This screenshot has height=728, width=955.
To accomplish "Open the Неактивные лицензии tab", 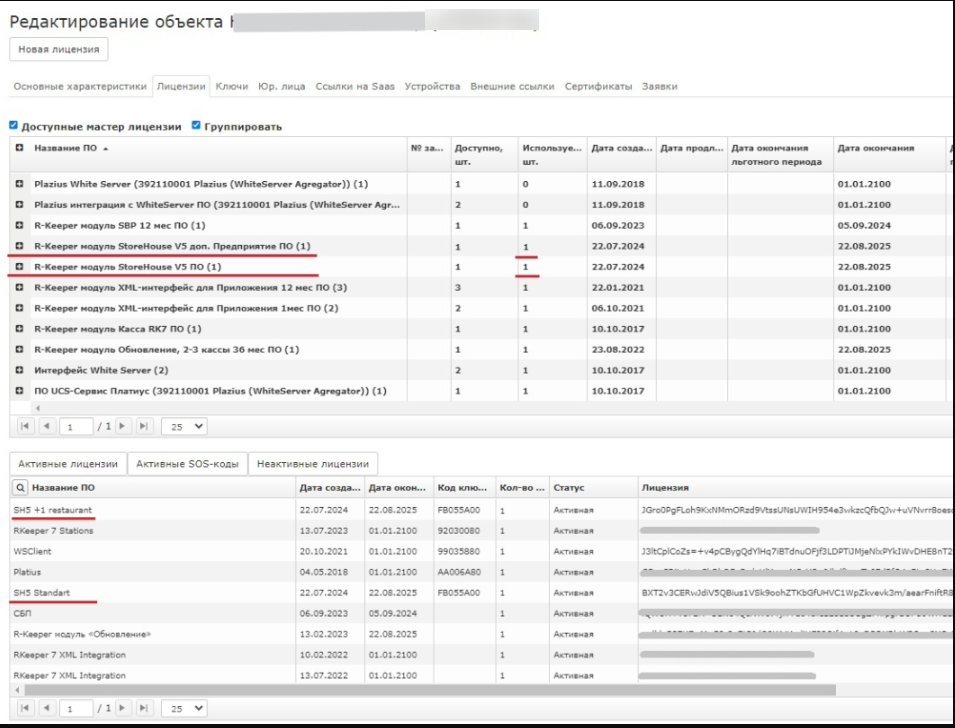I will pos(313,464).
